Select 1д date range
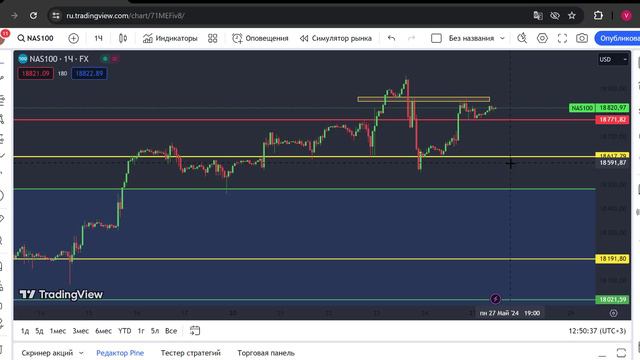Image resolution: width=640 pixels, height=360 pixels. tap(25, 331)
